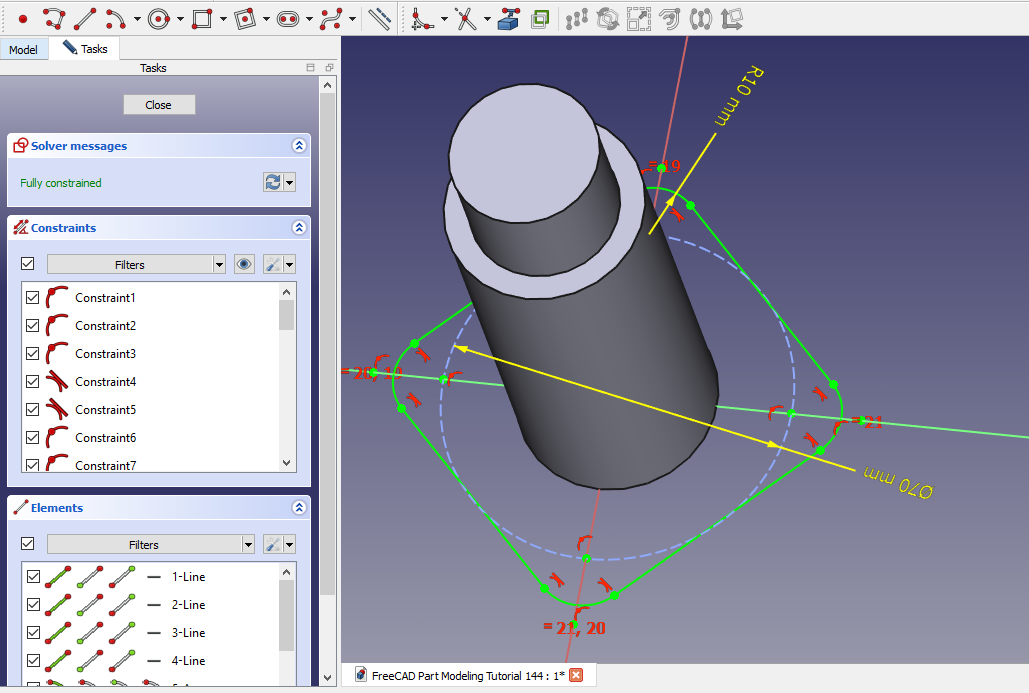The height and width of the screenshot is (693, 1029).
Task: Click the Close button in Tasks
Action: (159, 105)
